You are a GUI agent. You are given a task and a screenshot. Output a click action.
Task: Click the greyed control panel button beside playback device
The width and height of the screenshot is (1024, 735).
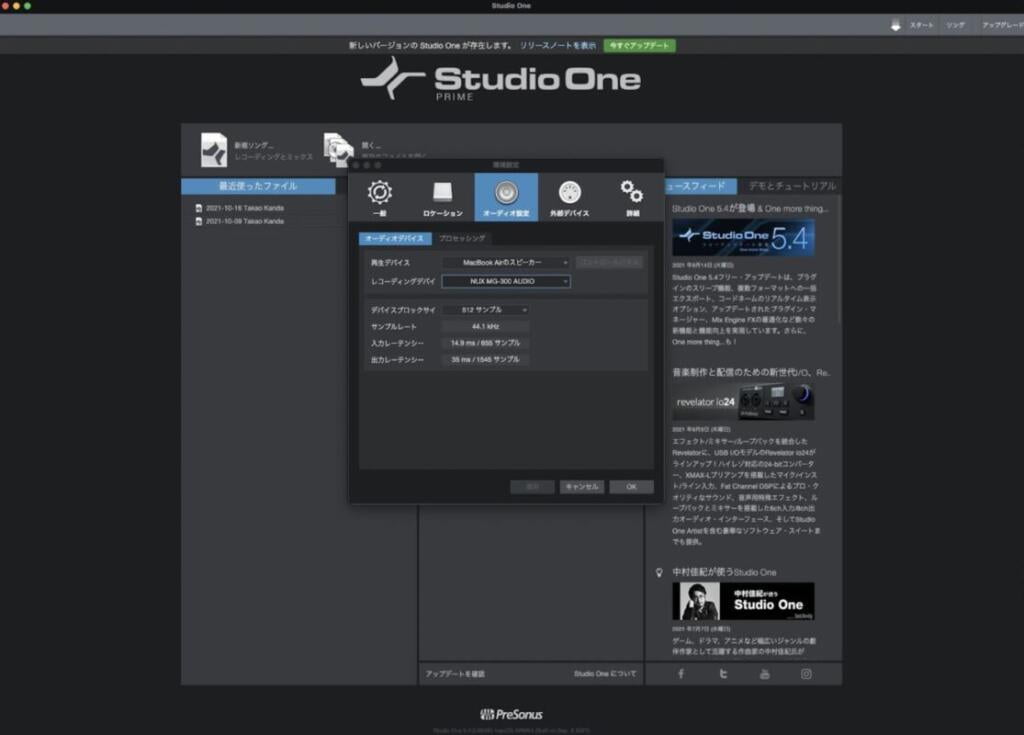click(x=609, y=262)
